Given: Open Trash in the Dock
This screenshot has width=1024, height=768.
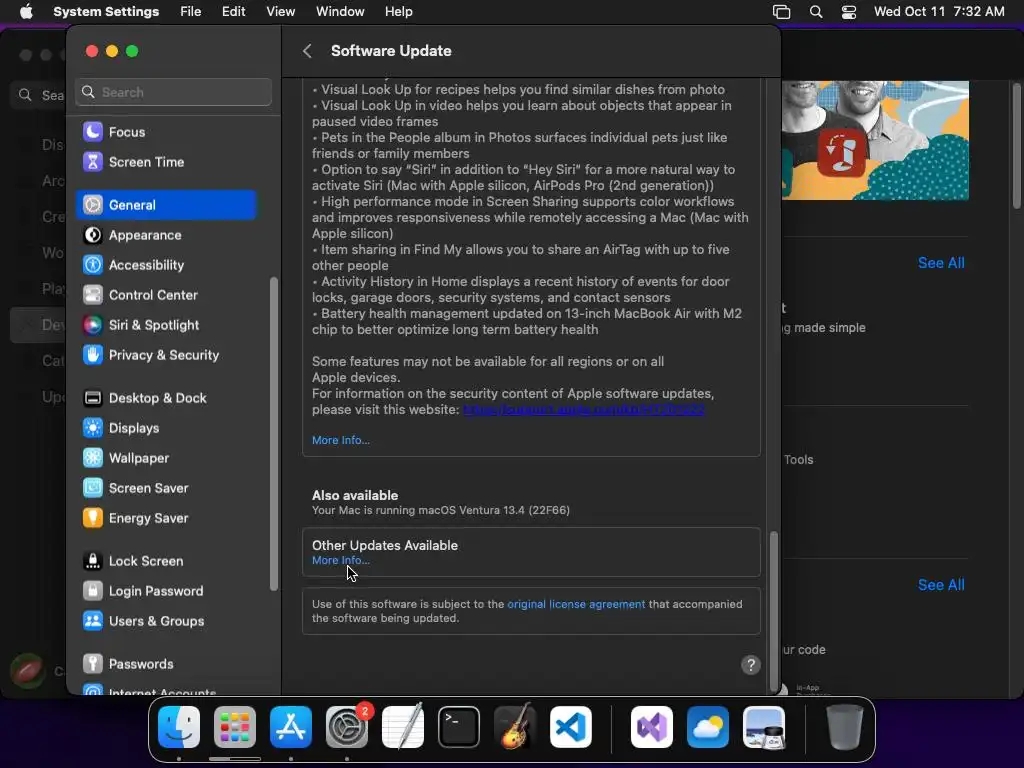Looking at the screenshot, I should pyautogui.click(x=845, y=727).
